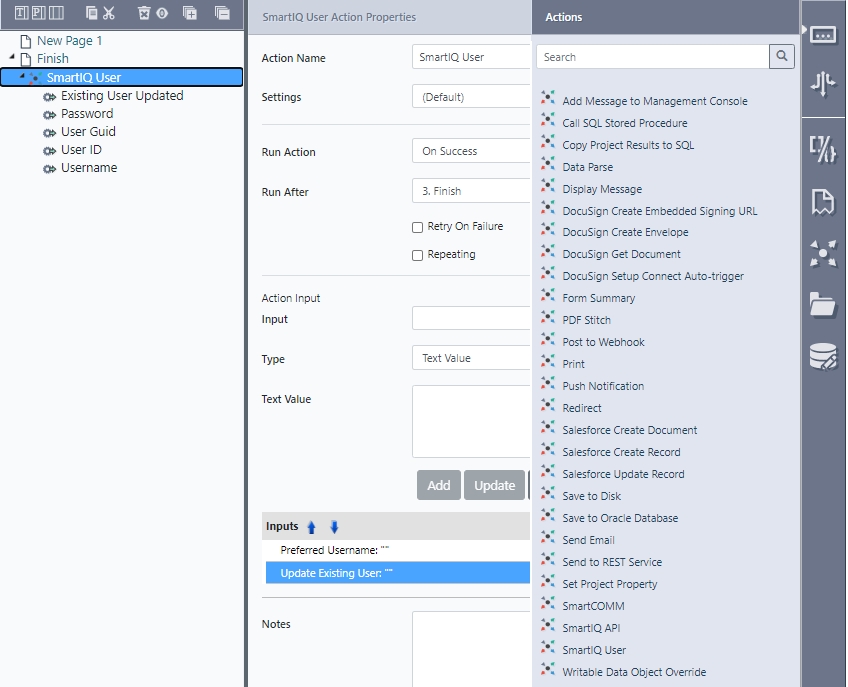Screen dimensions: 848x687
Task: Click the icon beside Data Parse action
Action: point(548,164)
